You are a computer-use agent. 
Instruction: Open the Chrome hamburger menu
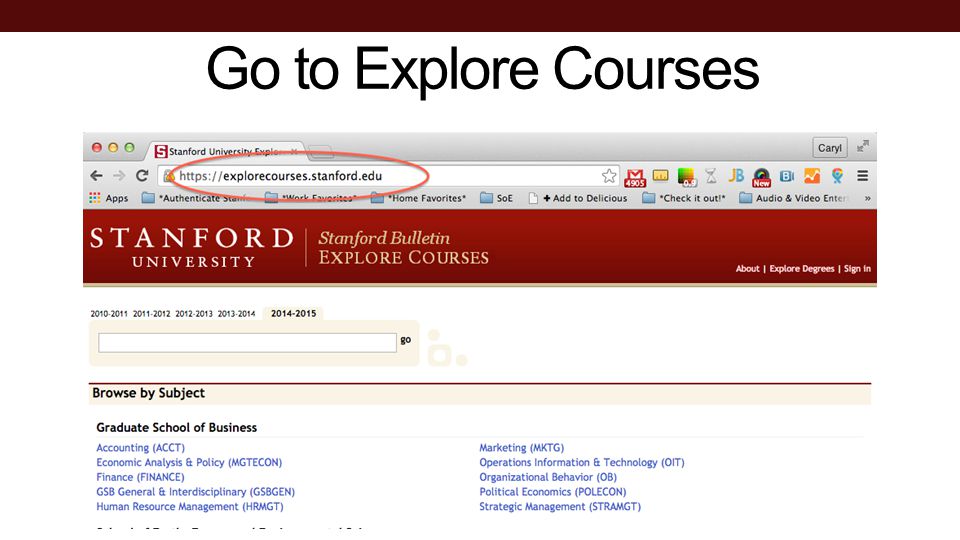pos(863,176)
